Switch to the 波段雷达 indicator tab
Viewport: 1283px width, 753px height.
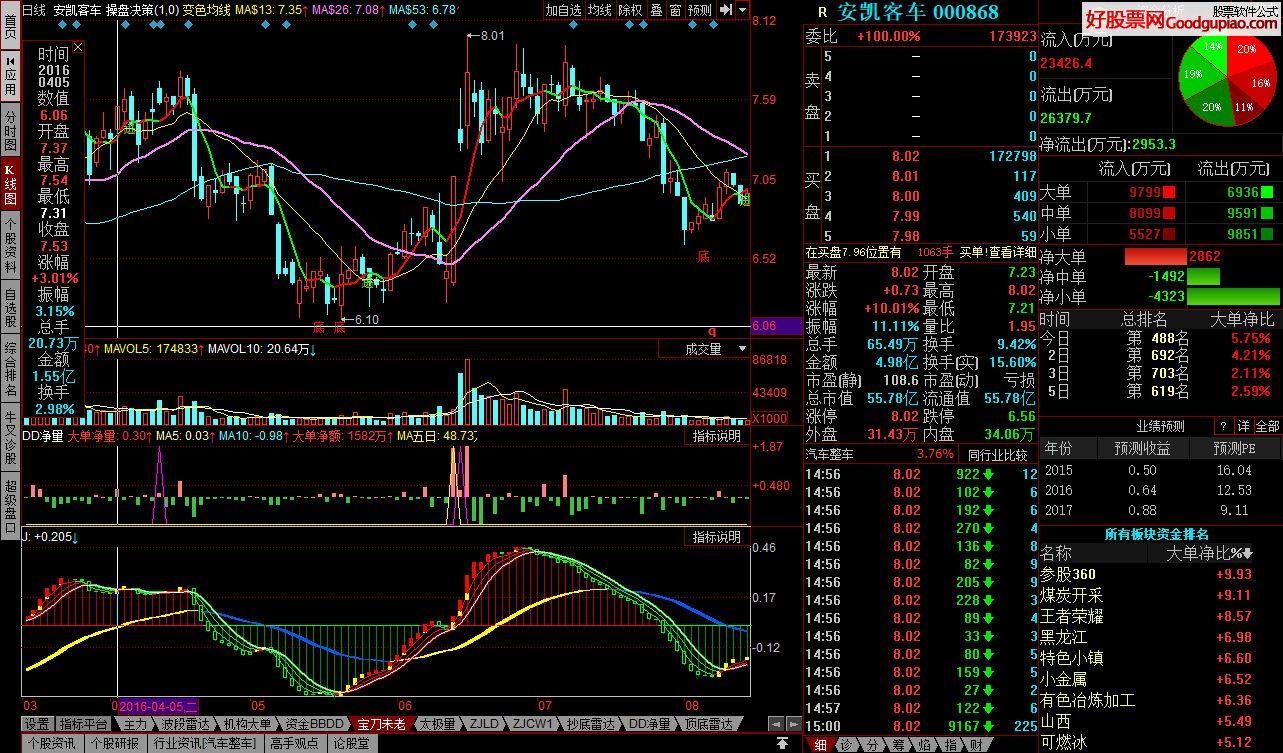(186, 724)
